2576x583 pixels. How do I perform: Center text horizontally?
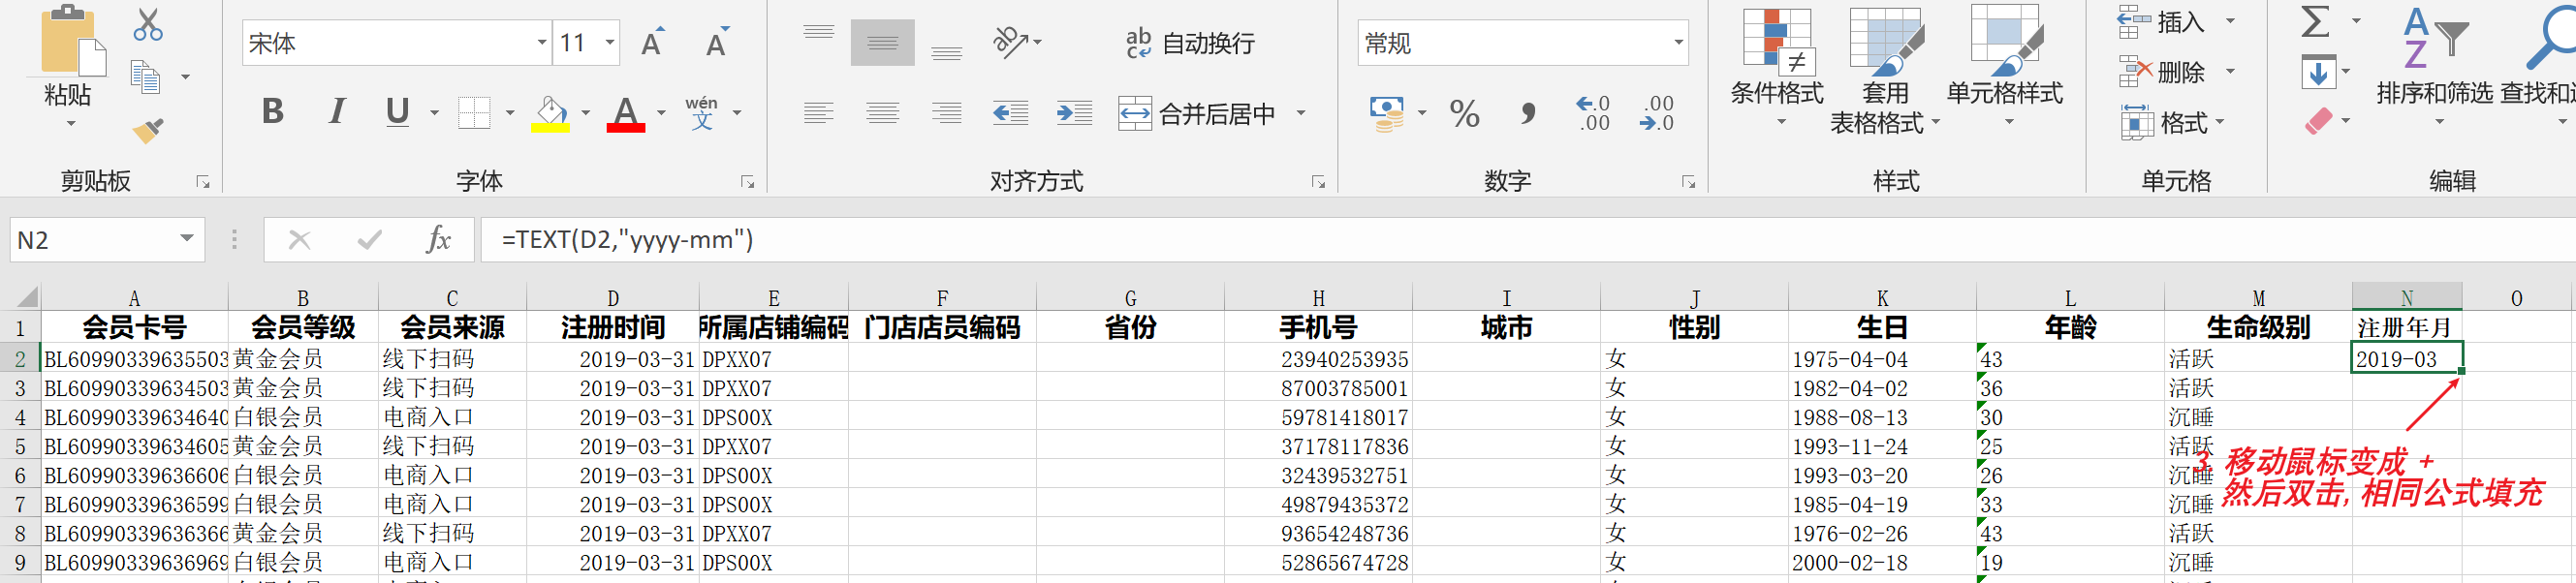(883, 113)
